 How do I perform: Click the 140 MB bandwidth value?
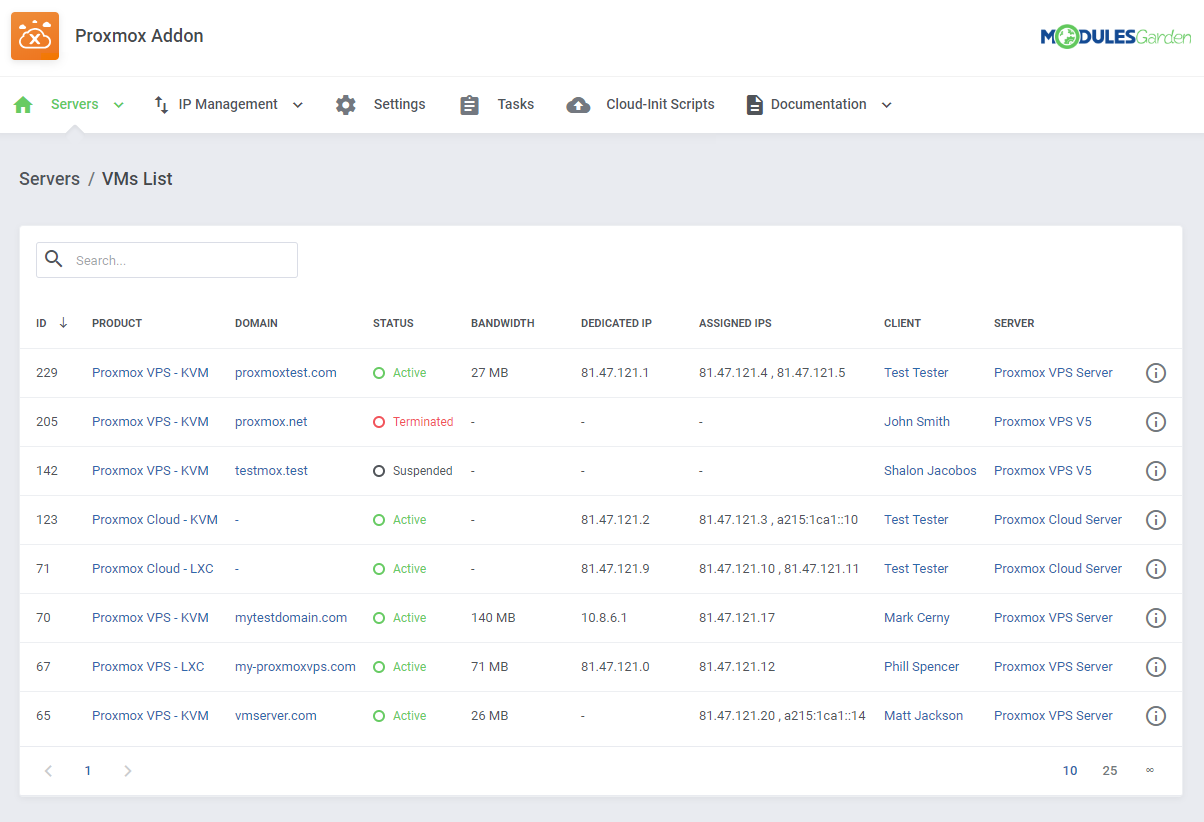[493, 618]
